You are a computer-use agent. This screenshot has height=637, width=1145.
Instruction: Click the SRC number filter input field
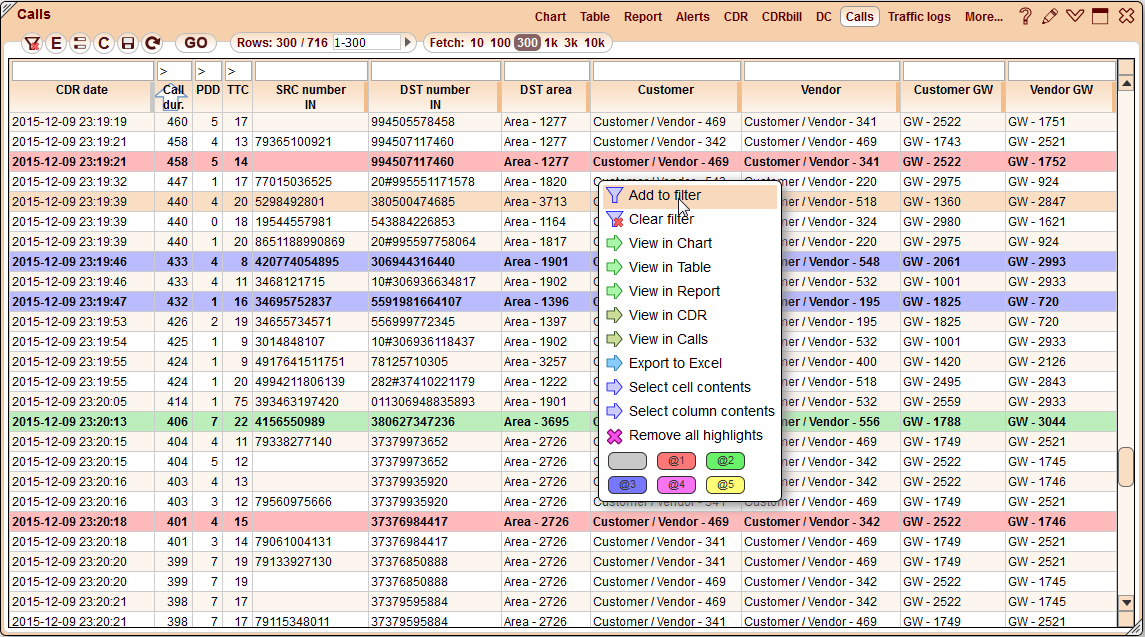(312, 71)
